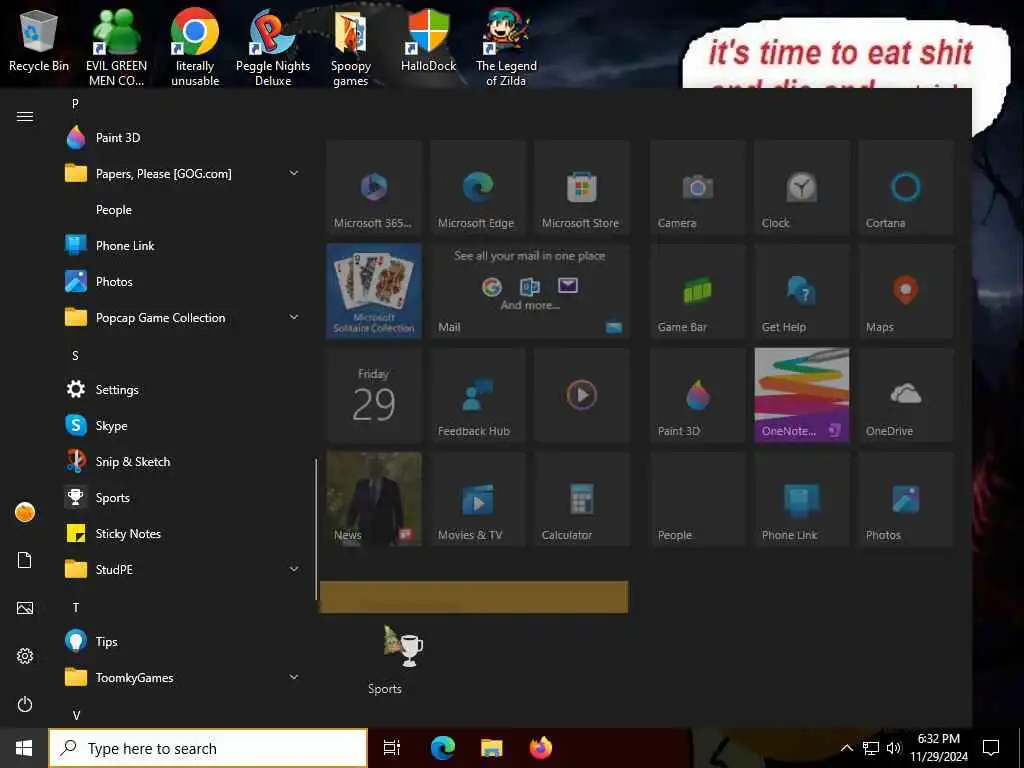
Task: Click the Type here to search box
Action: [x=208, y=748]
